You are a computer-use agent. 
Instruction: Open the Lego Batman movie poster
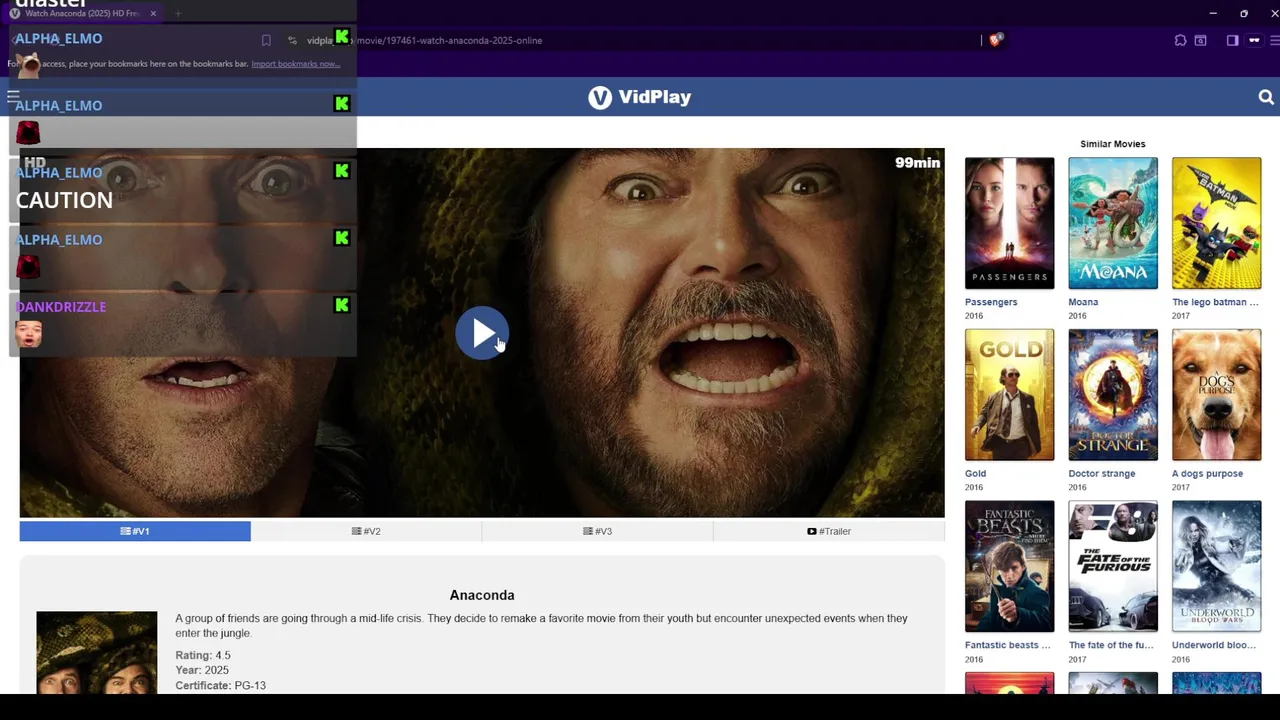point(1216,223)
